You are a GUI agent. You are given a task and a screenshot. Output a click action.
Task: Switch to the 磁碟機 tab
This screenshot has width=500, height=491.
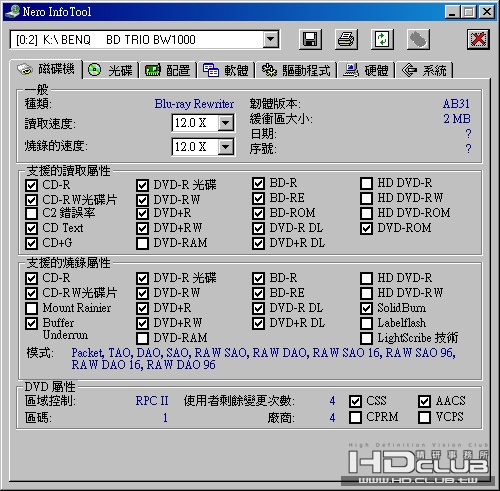tap(46, 69)
